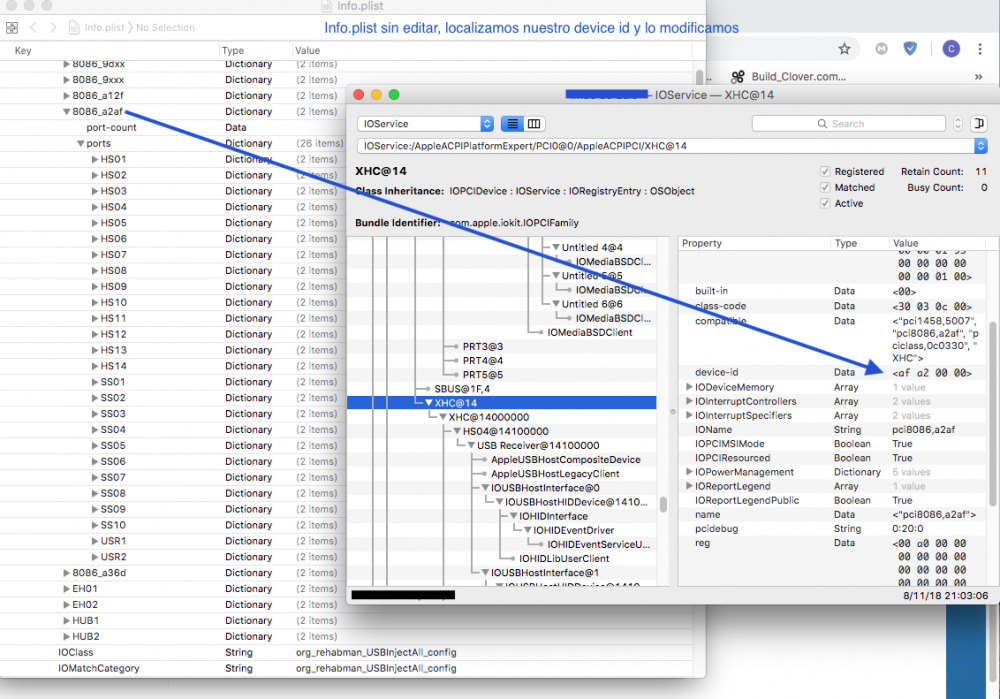Select the IOClass row in Info.plist
Screen dimensions: 1000x699
[346, 652]
